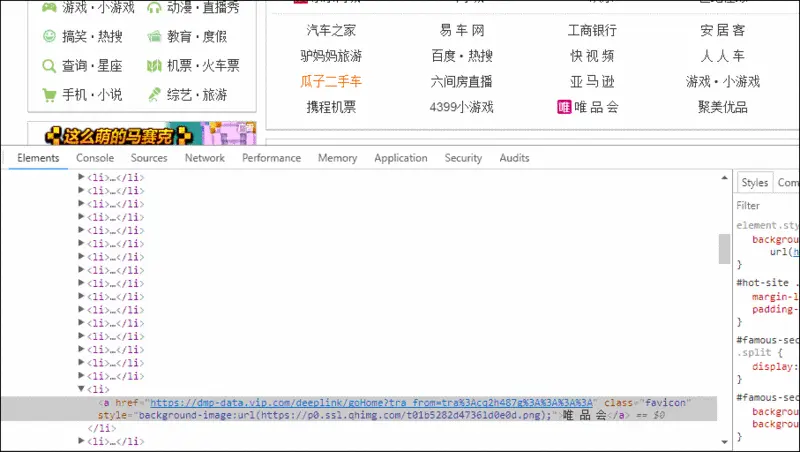Click the microphone icon beside 综艺·旅游
Viewport: 800px width, 452px height.
(154, 95)
